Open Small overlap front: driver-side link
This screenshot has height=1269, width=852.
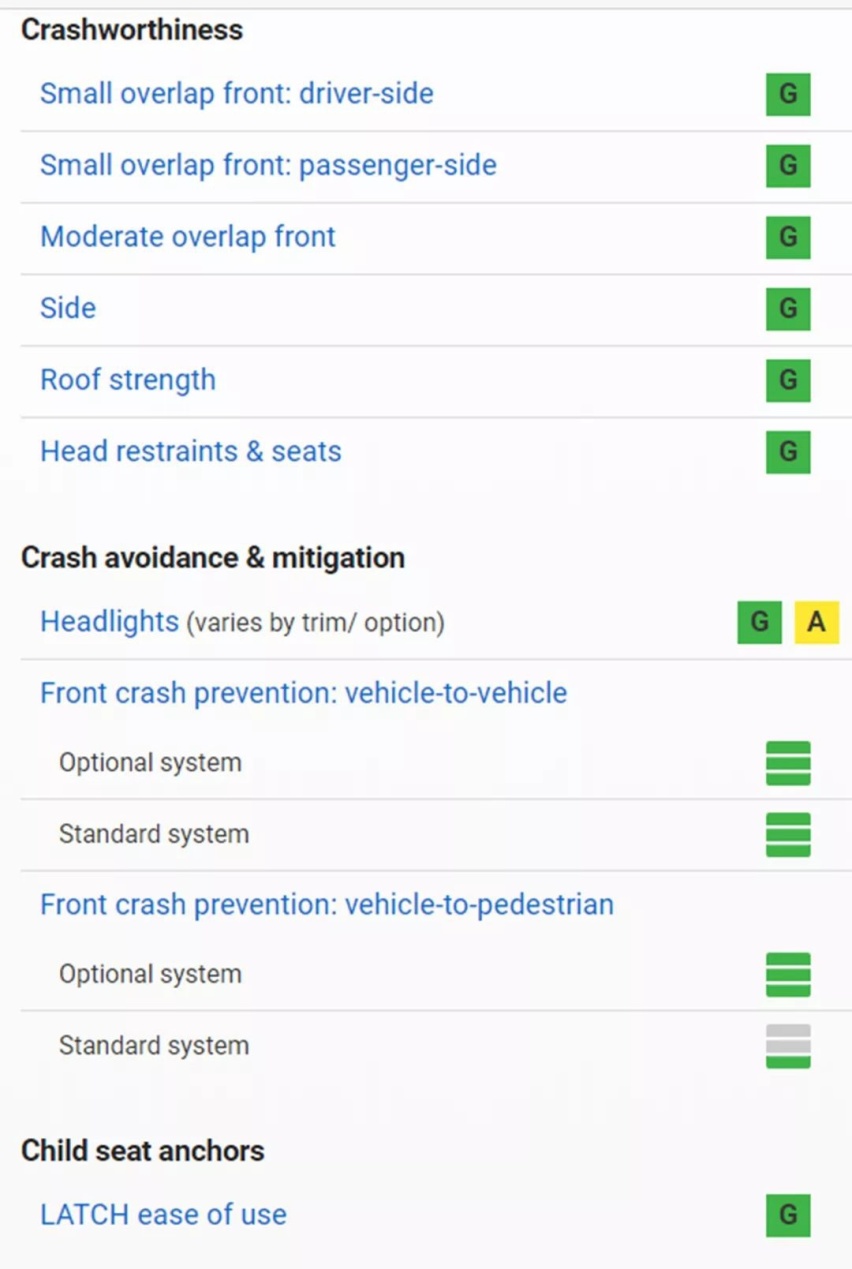pos(237,94)
